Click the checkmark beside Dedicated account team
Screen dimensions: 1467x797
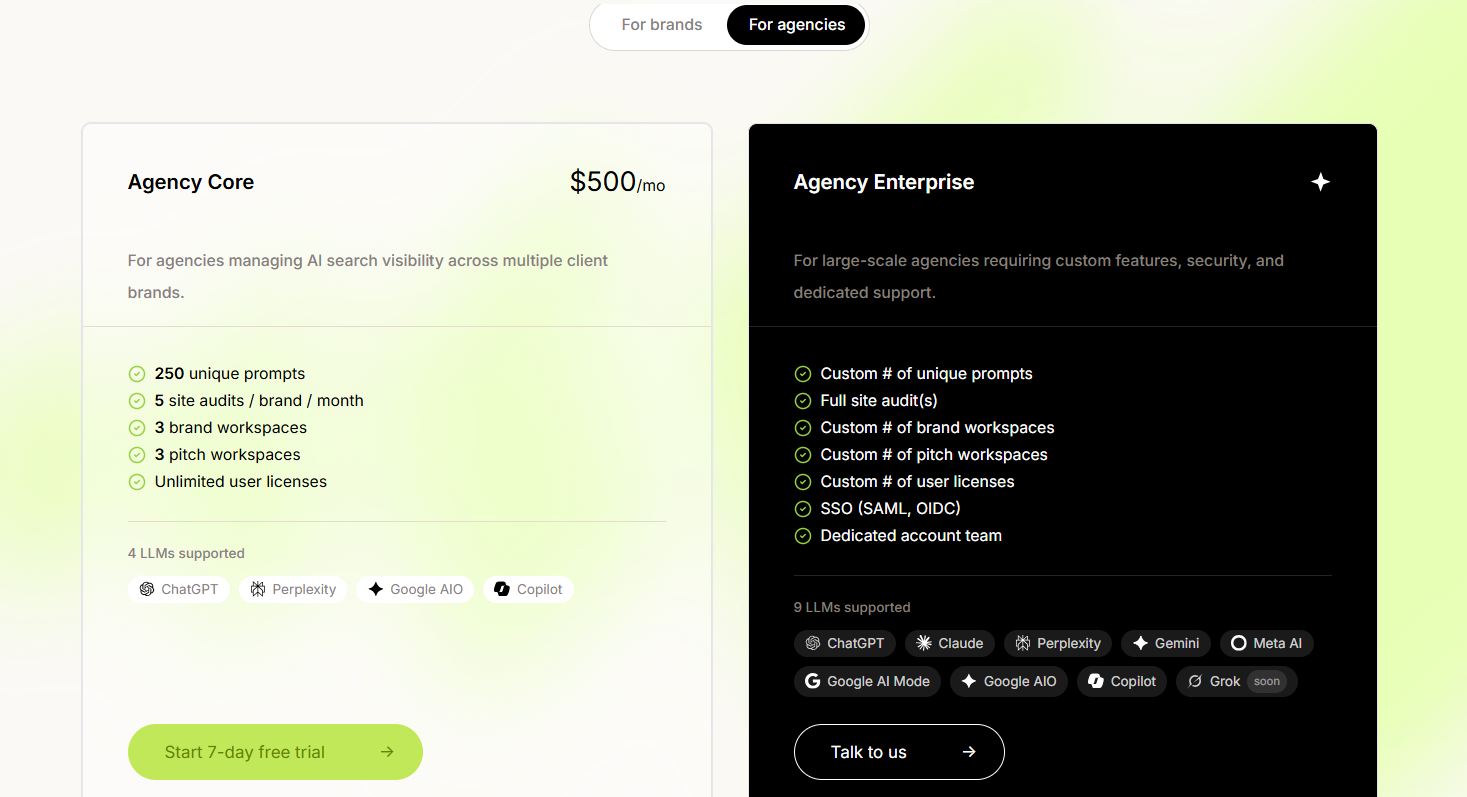(x=802, y=536)
